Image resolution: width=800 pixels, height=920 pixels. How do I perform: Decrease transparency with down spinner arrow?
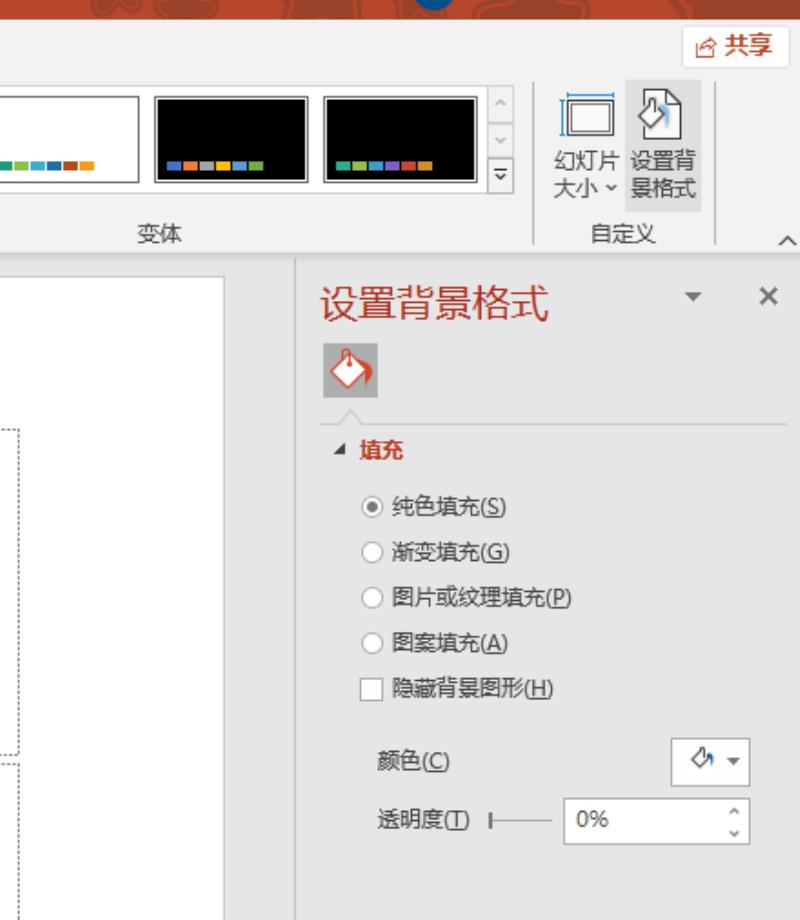(734, 832)
